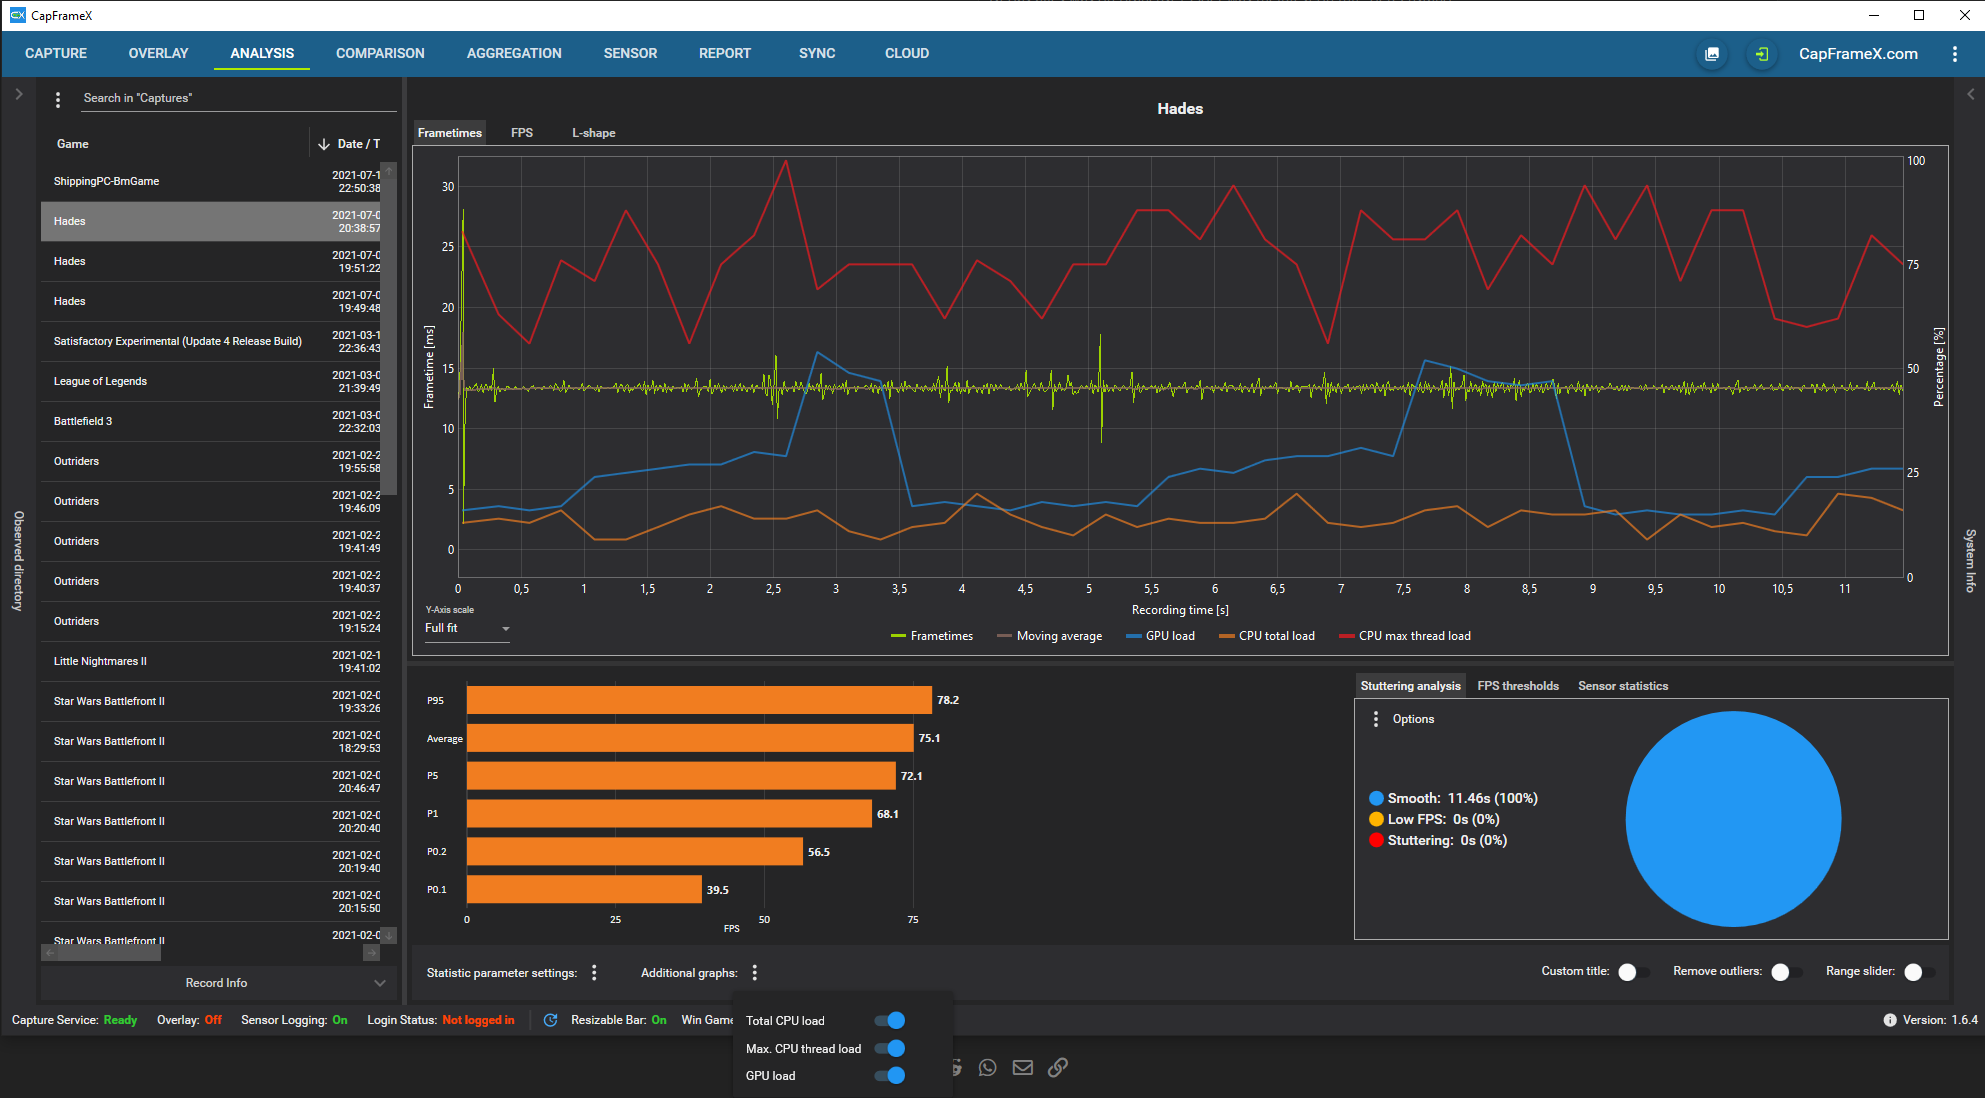
Task: Turn off the GPU load toggle
Action: point(889,1076)
